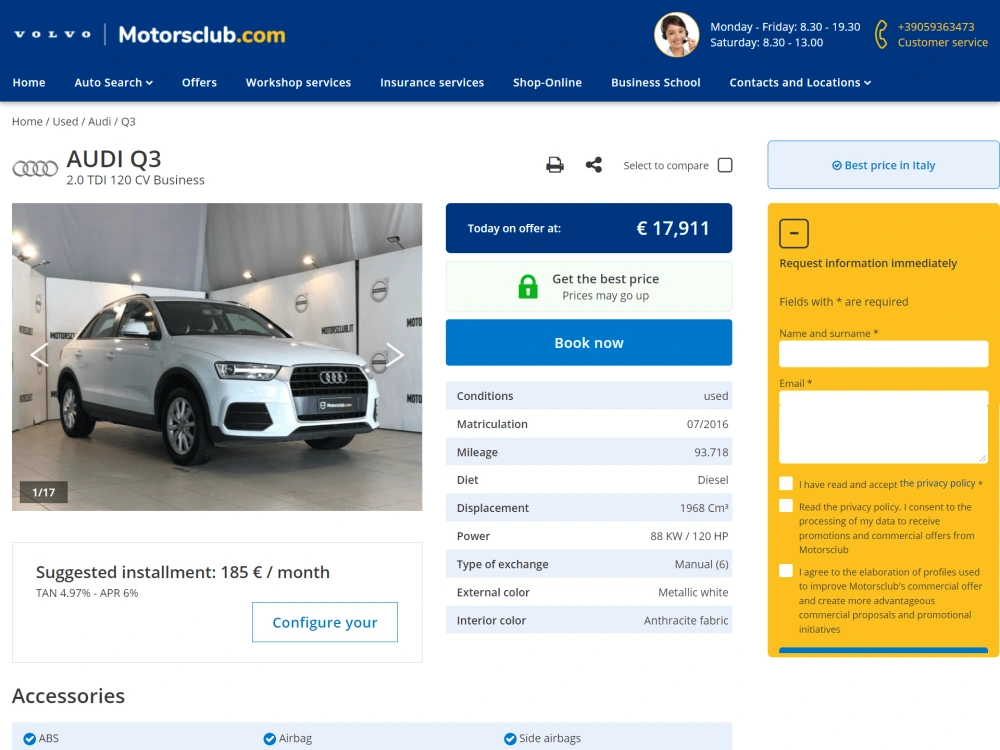The image size is (1000, 750).
Task: Click the Audi four-rings logo
Action: pos(35,168)
